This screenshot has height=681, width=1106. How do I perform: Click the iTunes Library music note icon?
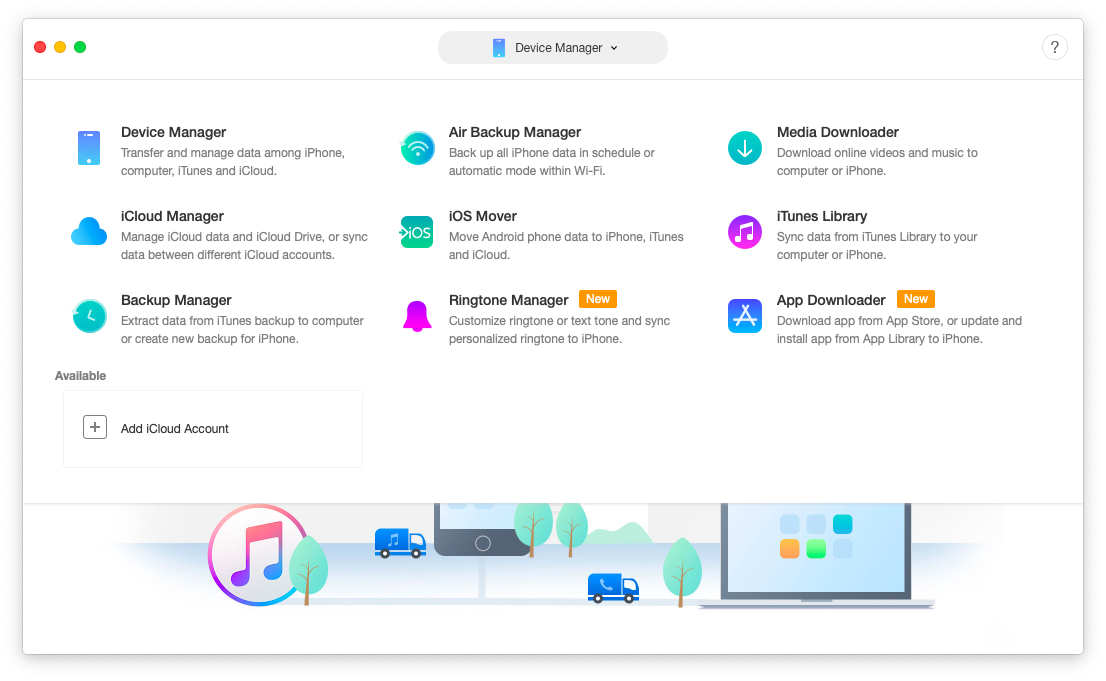pyautogui.click(x=745, y=232)
